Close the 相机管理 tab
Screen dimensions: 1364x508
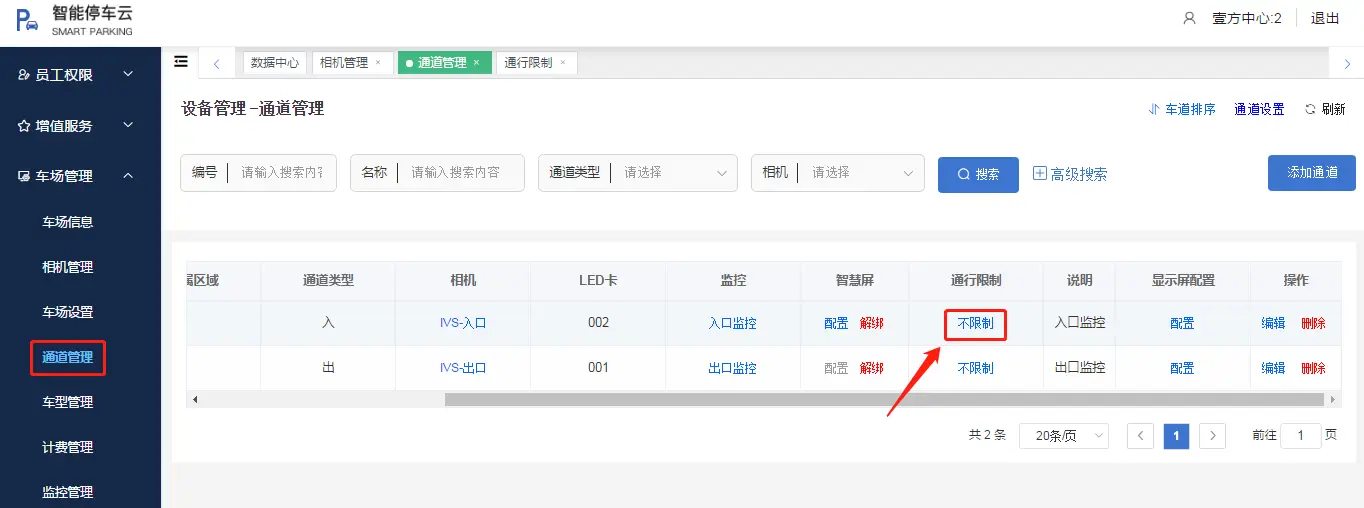point(378,62)
